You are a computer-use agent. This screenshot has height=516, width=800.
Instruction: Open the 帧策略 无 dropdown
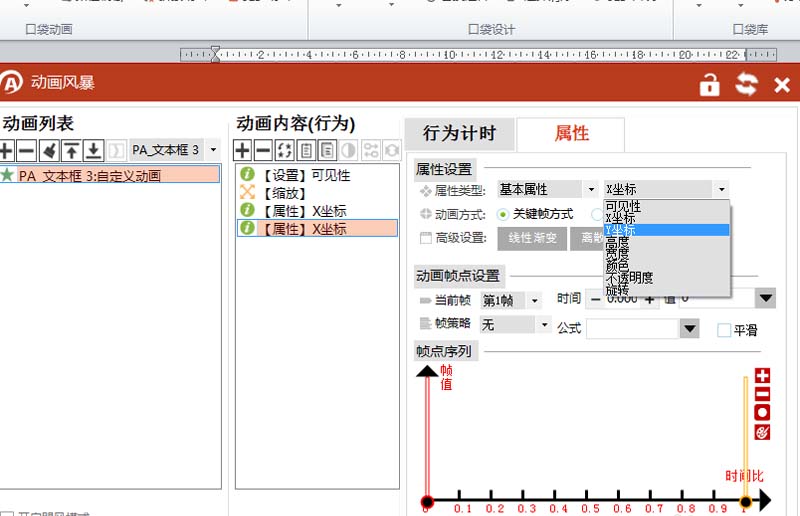click(x=544, y=324)
